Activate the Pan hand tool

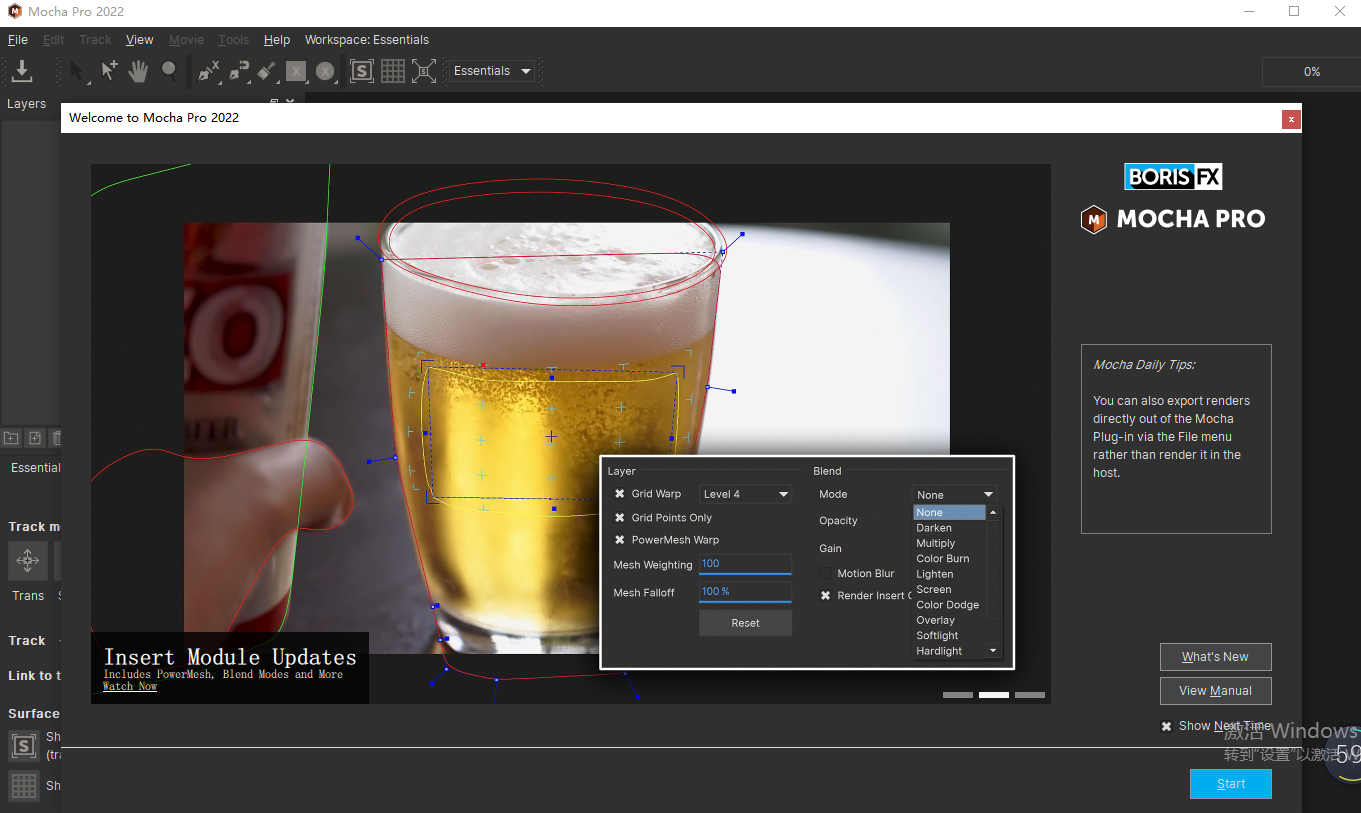pos(139,71)
